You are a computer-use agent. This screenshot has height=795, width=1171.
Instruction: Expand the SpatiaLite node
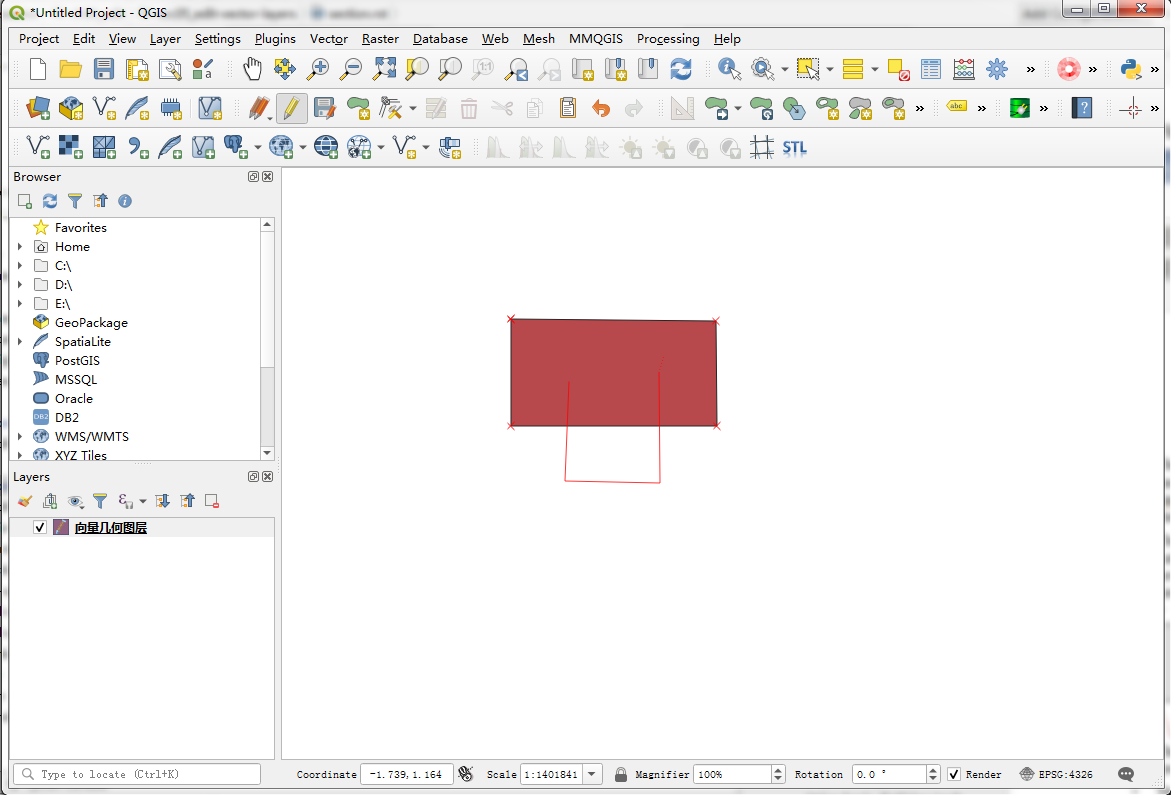[20, 341]
